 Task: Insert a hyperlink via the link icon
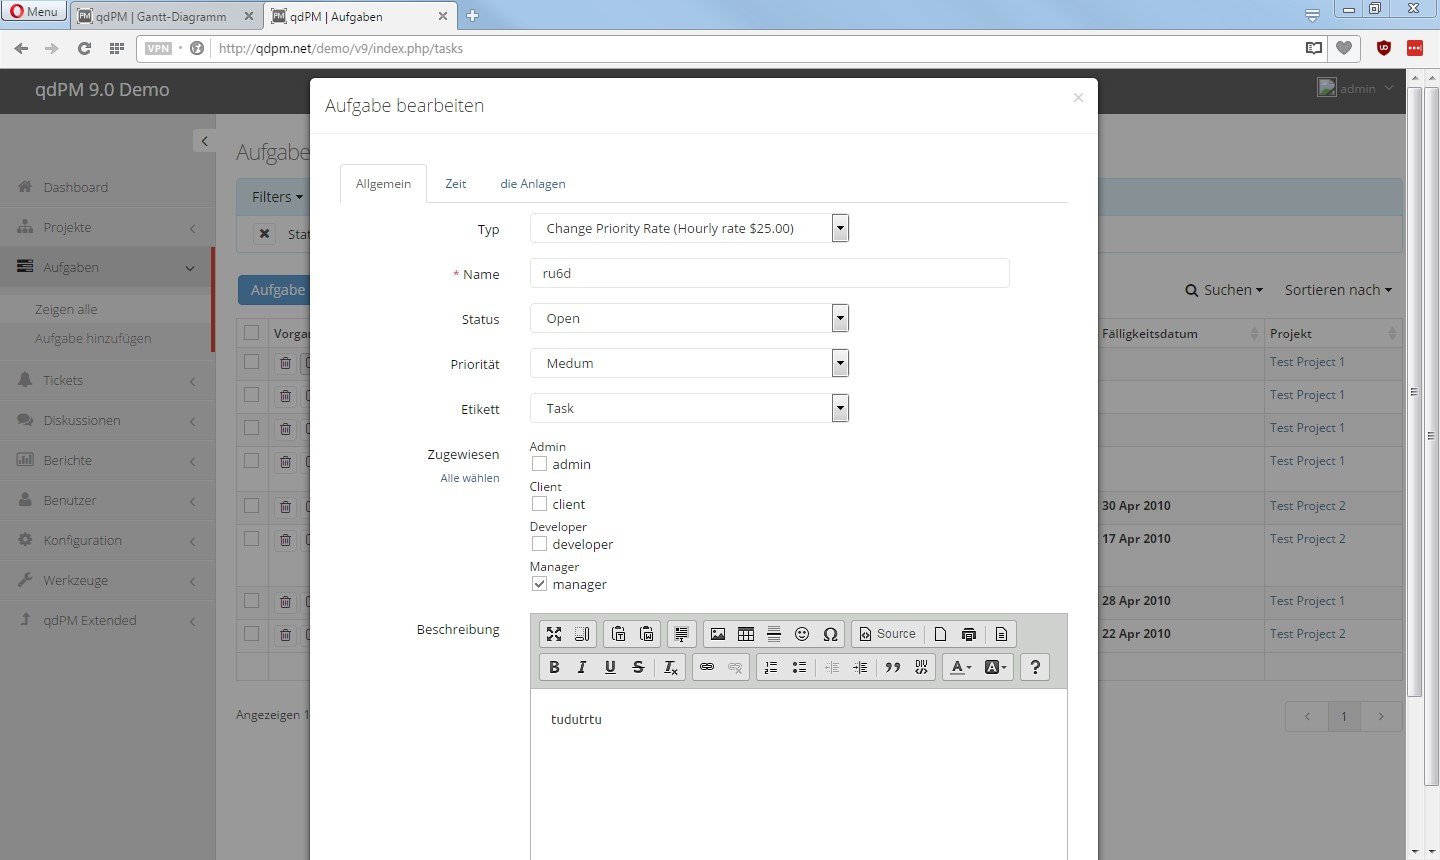point(707,667)
